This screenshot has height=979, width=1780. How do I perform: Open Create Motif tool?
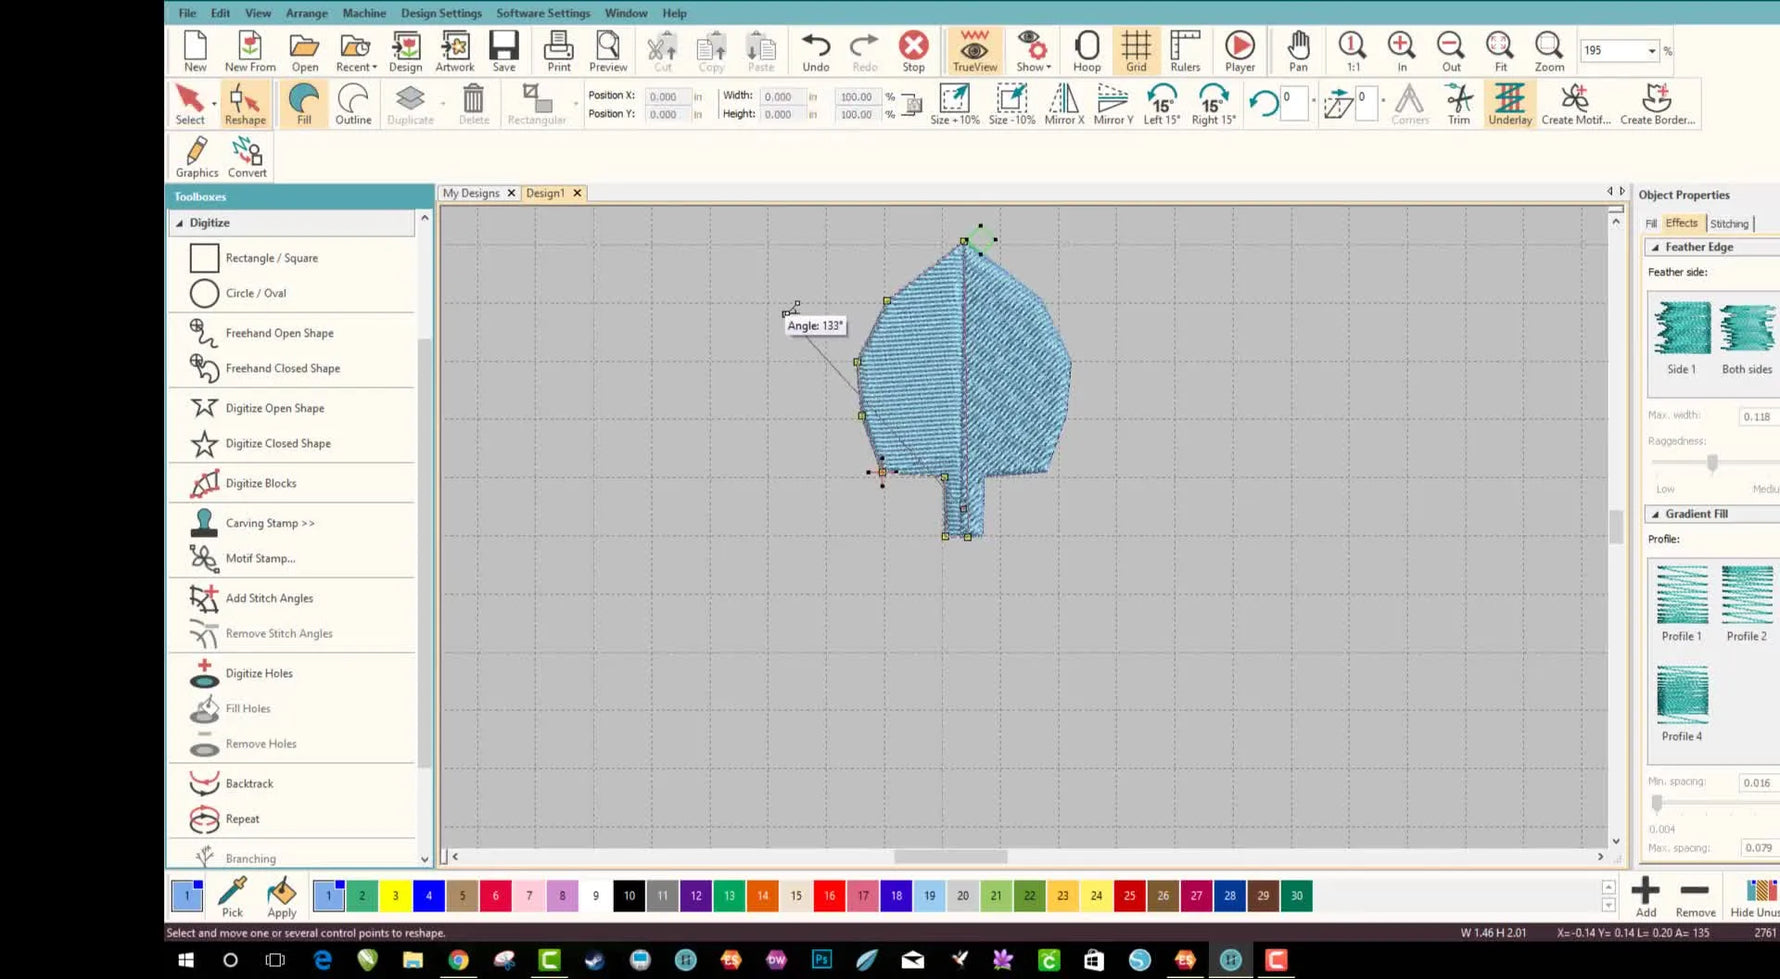[x=1575, y=104]
